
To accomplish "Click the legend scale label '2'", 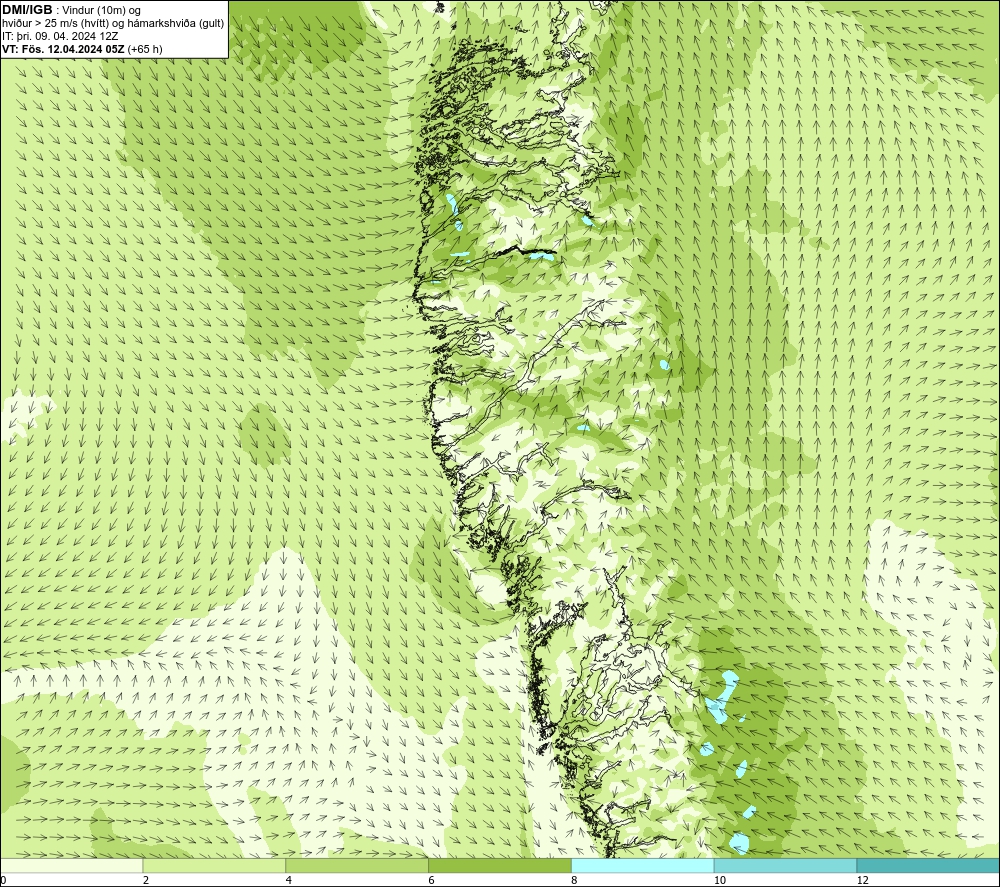I will (146, 880).
